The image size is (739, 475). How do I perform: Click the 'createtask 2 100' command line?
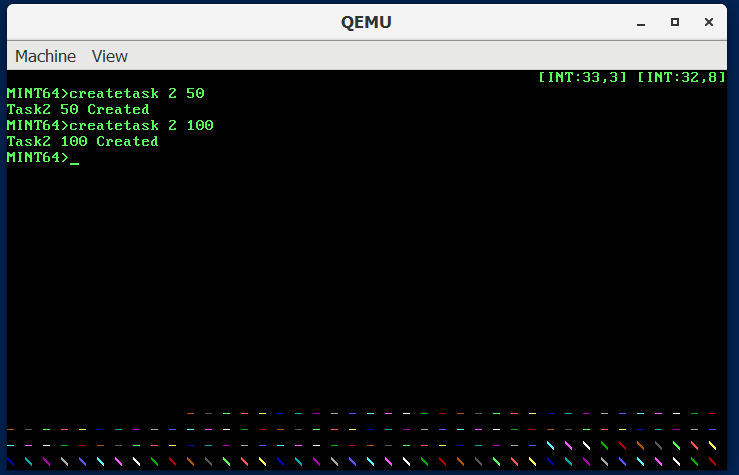[x=110, y=125]
